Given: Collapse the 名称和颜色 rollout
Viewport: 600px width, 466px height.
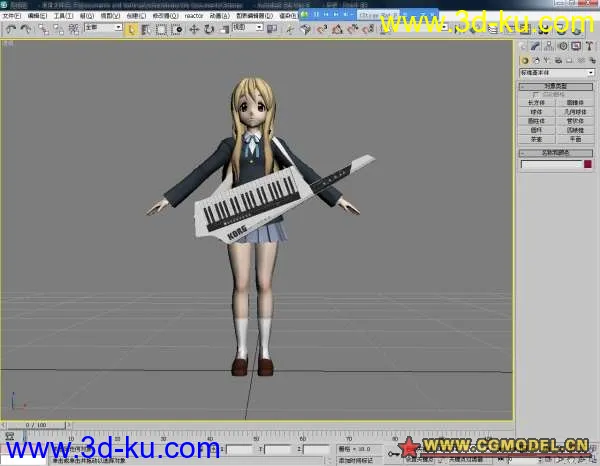Looking at the screenshot, I should click(x=556, y=153).
